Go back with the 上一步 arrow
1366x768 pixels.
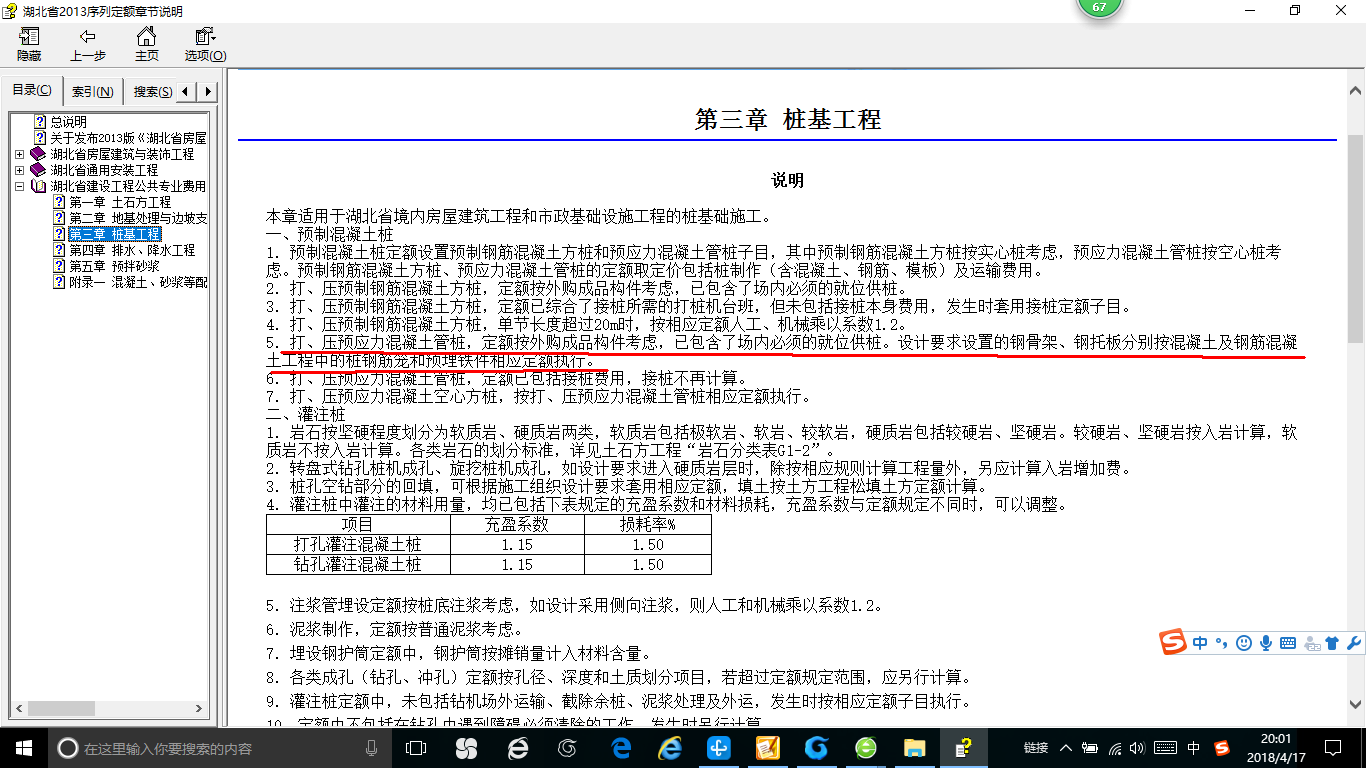[x=88, y=44]
